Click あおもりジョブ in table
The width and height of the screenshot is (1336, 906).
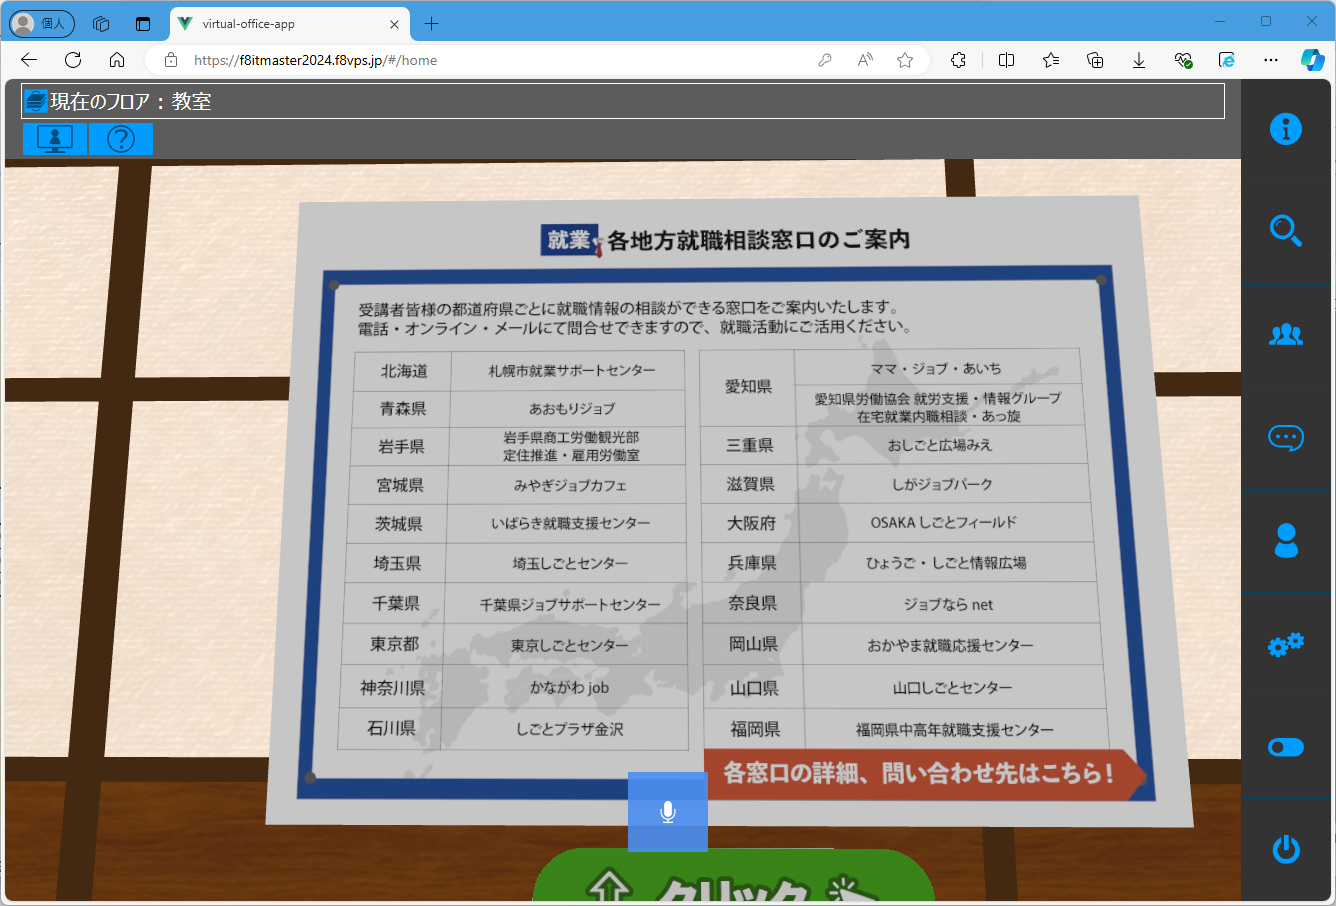click(572, 409)
